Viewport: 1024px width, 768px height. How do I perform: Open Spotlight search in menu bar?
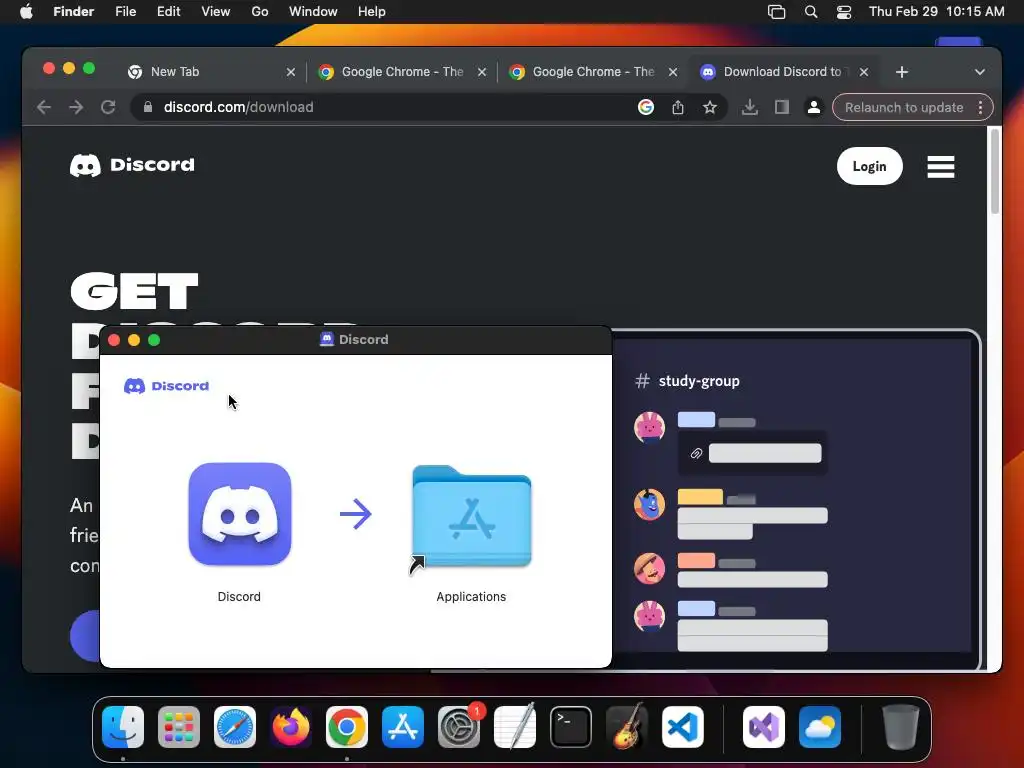[810, 12]
